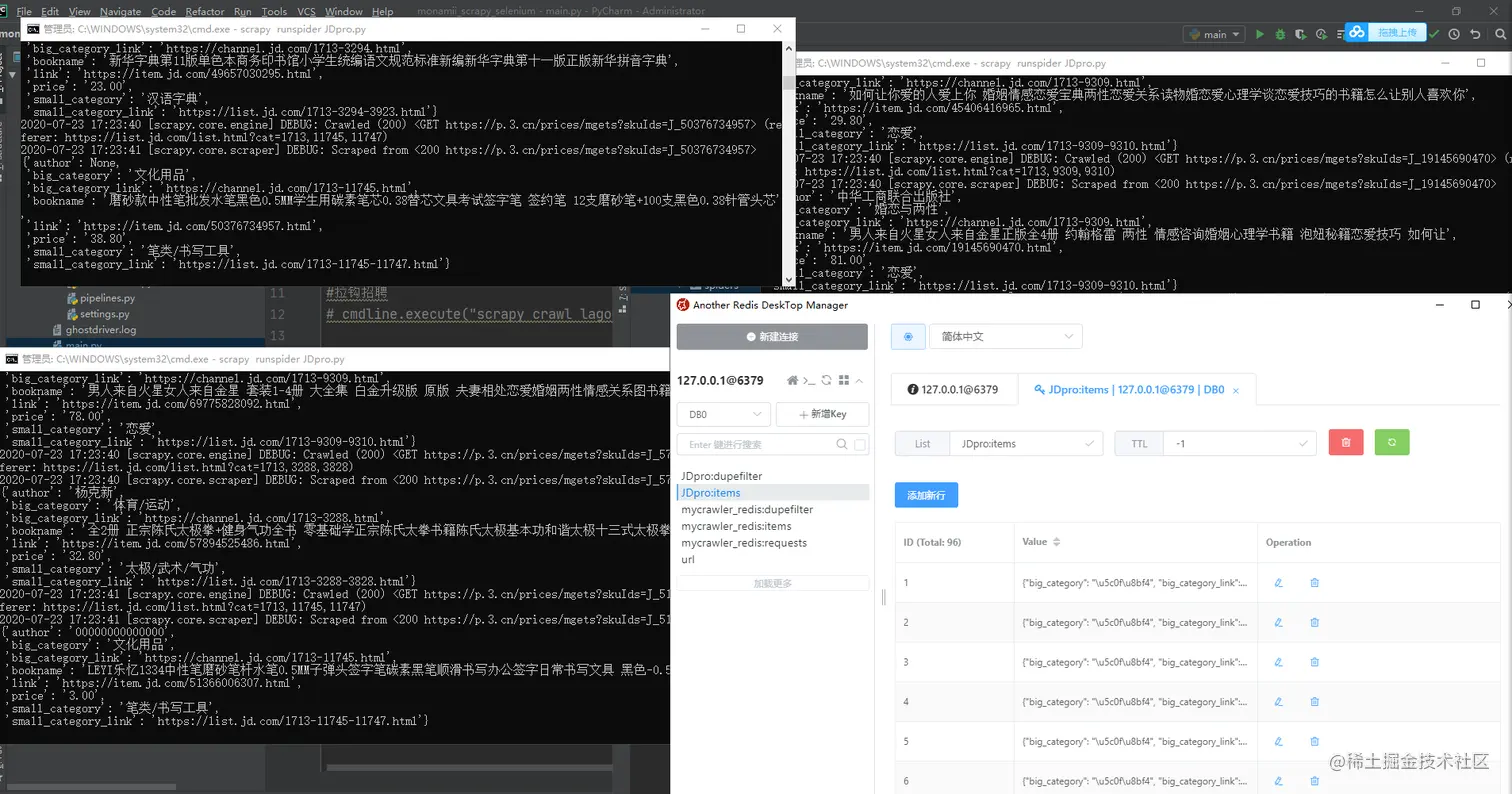Select the mycrawler_redis:dupefilter key
The image size is (1512, 794).
(773, 510)
